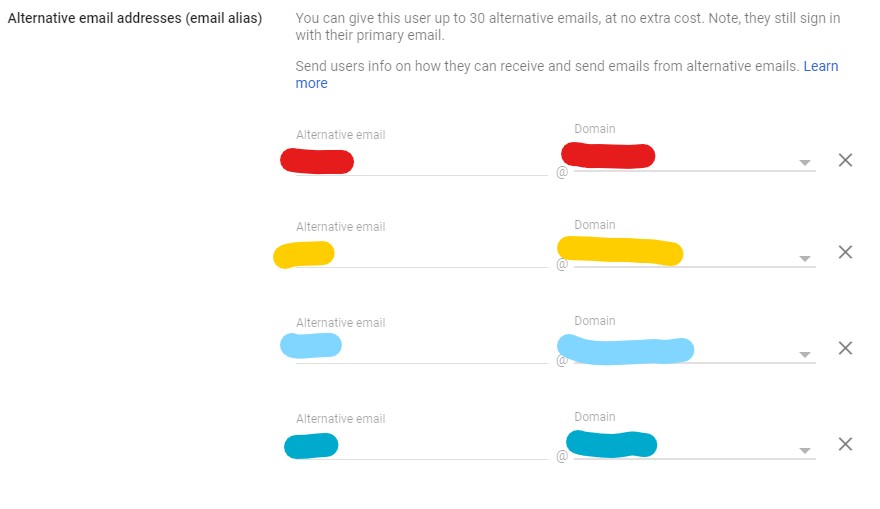Expand the first row's Domain dropdown arrow
The height and width of the screenshot is (509, 880).
click(804, 163)
